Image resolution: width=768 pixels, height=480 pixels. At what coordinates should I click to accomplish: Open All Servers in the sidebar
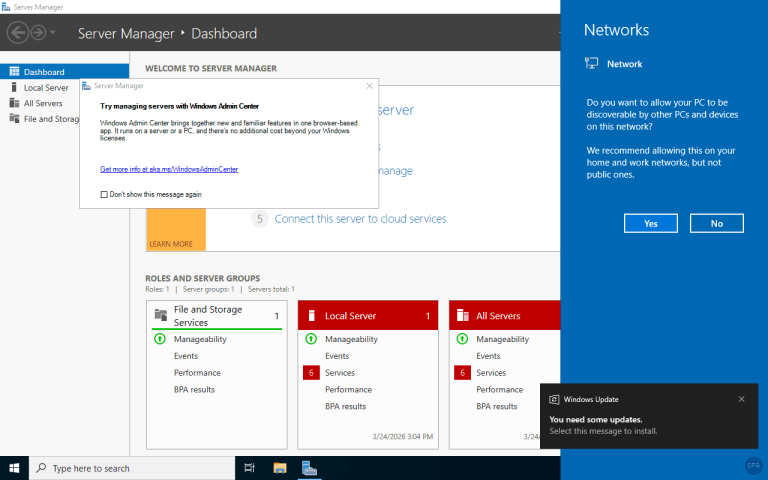pyautogui.click(x=43, y=103)
